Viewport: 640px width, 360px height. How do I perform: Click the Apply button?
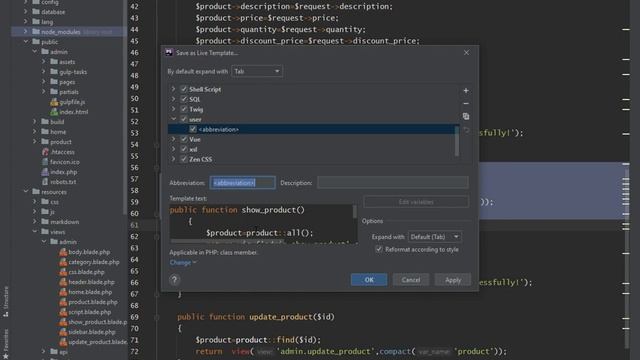click(x=453, y=280)
